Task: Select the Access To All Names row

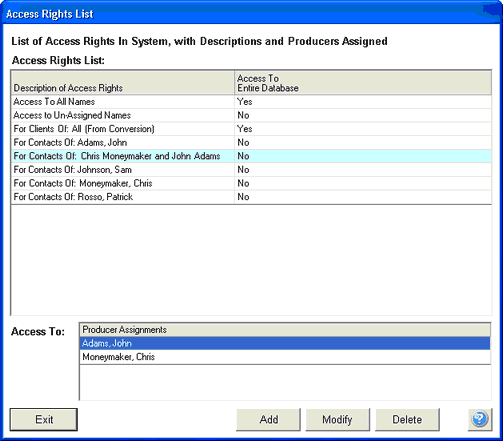Action: click(251, 102)
